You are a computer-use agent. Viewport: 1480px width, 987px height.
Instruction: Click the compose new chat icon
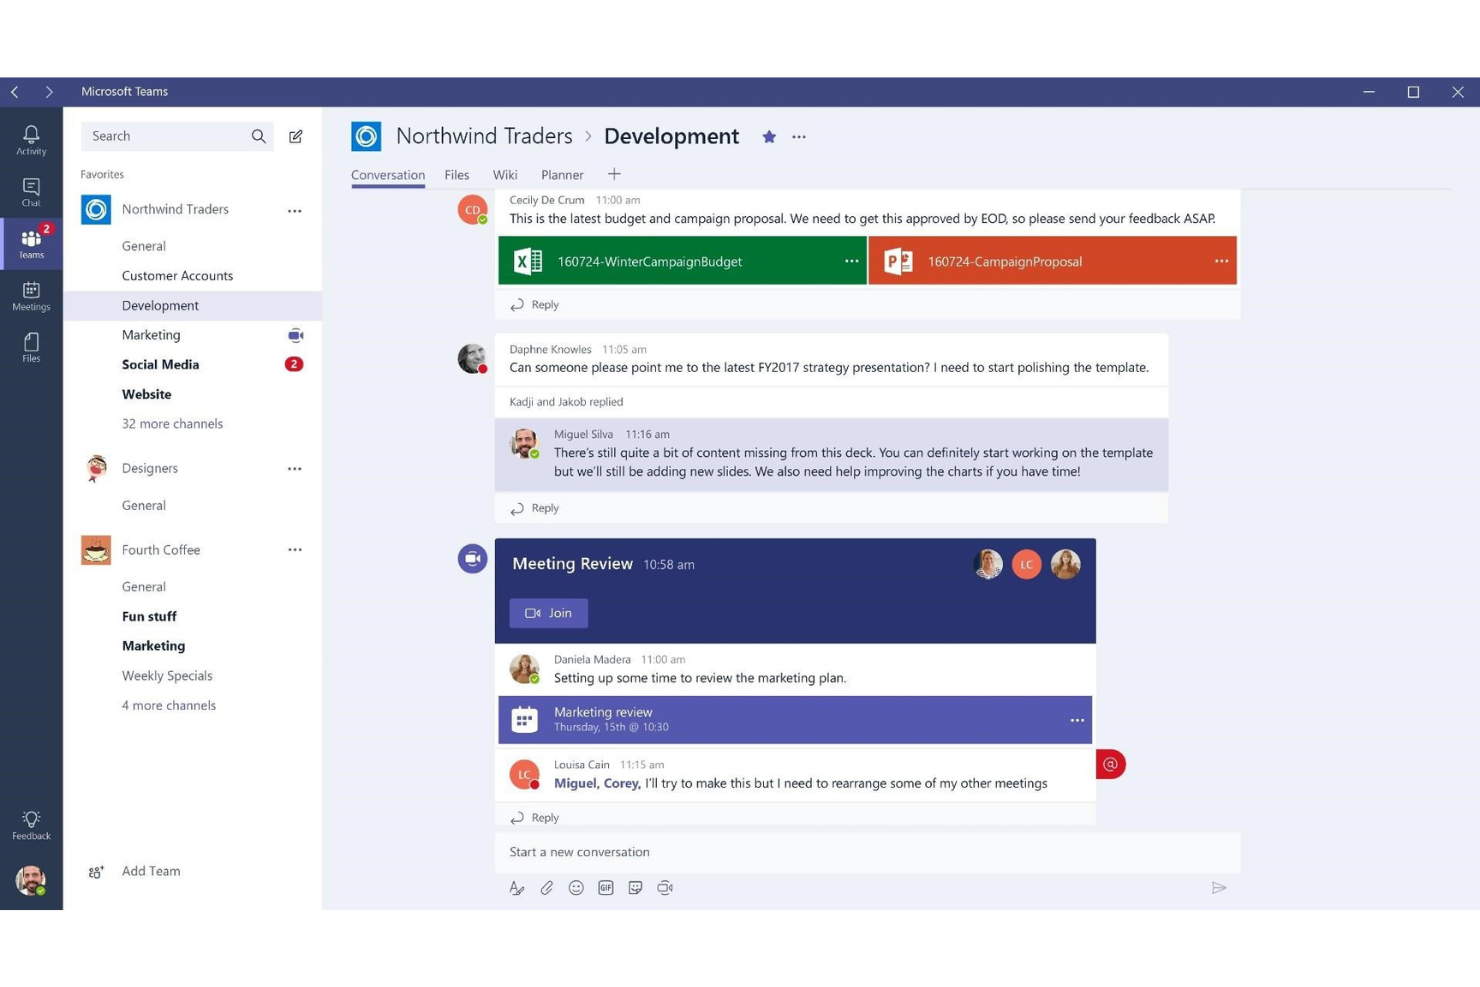click(x=296, y=137)
